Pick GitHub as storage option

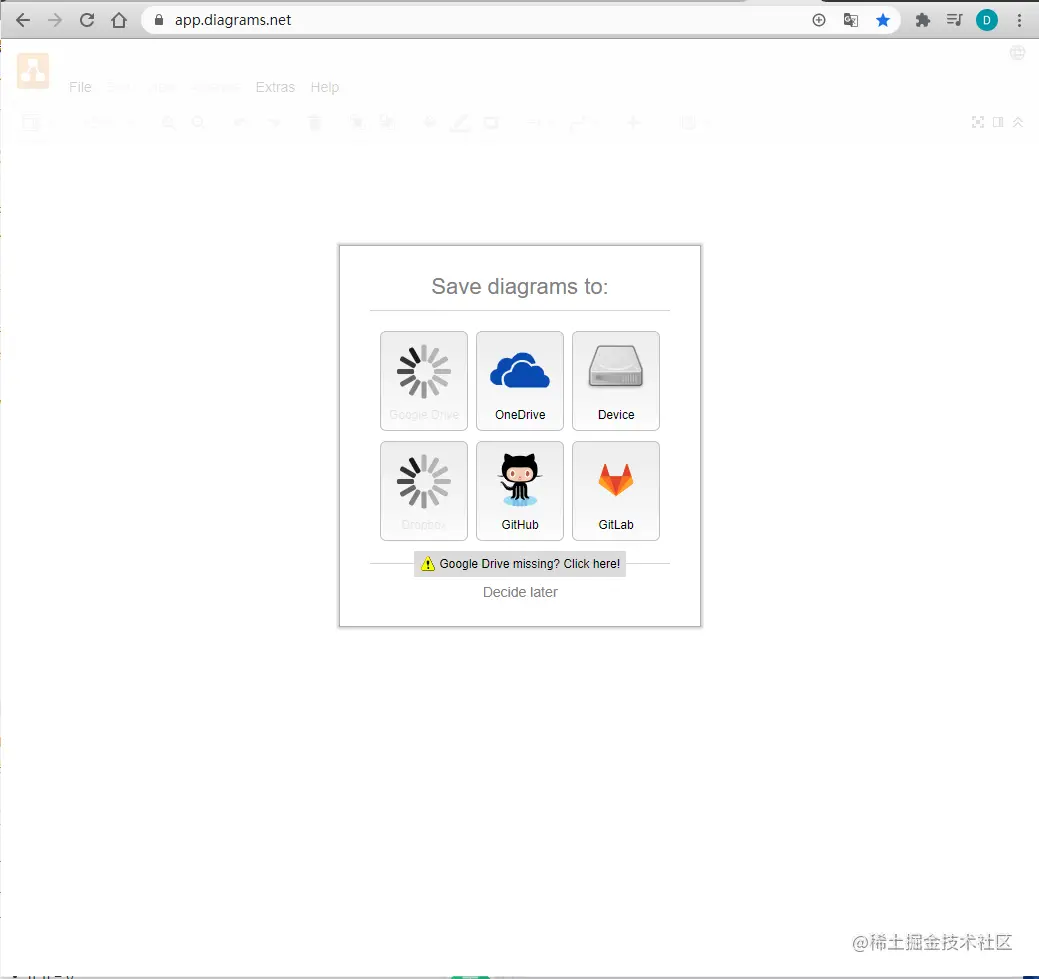[520, 491]
